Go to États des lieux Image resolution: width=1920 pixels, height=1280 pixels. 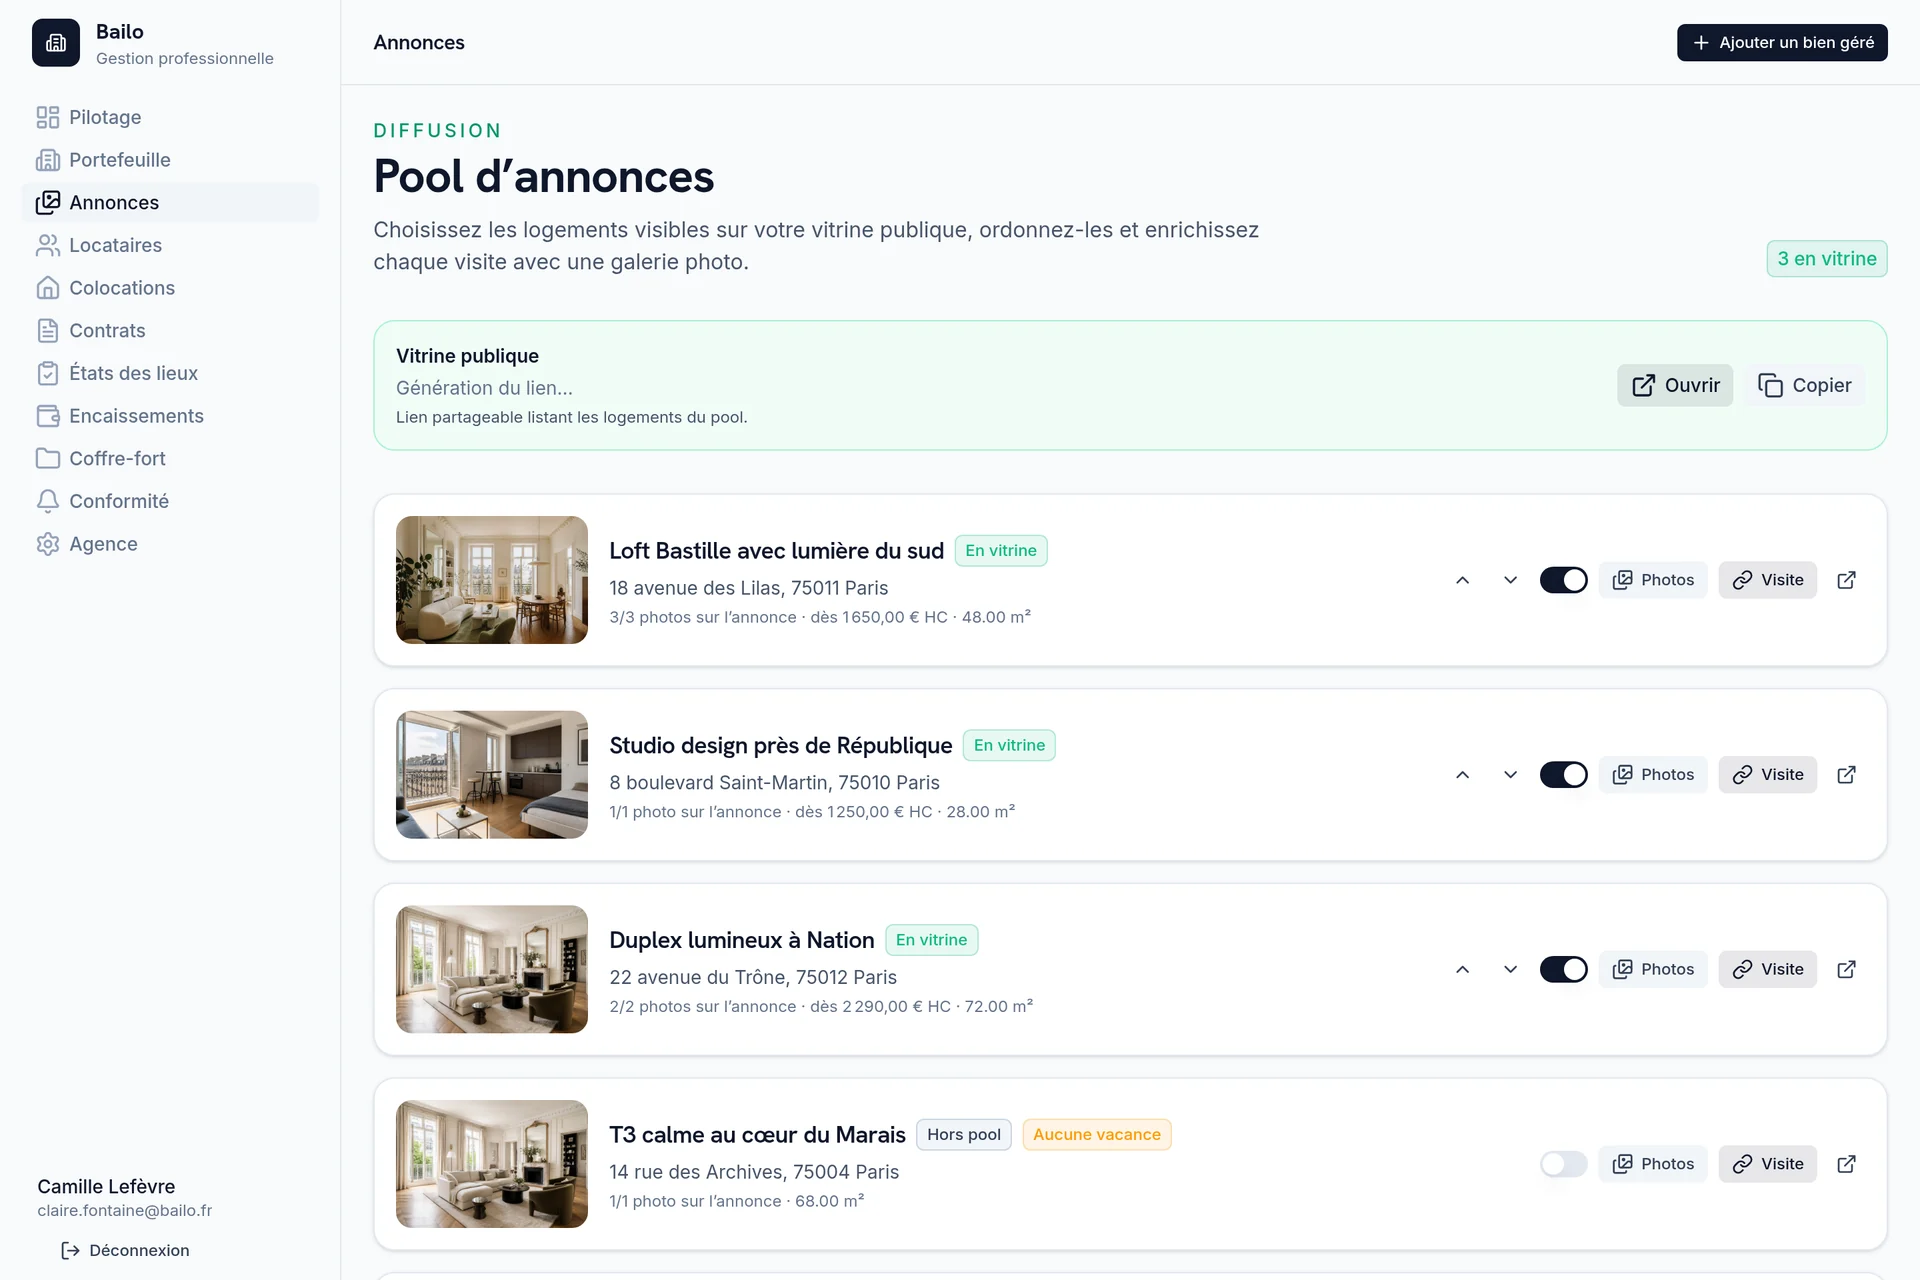coord(170,373)
